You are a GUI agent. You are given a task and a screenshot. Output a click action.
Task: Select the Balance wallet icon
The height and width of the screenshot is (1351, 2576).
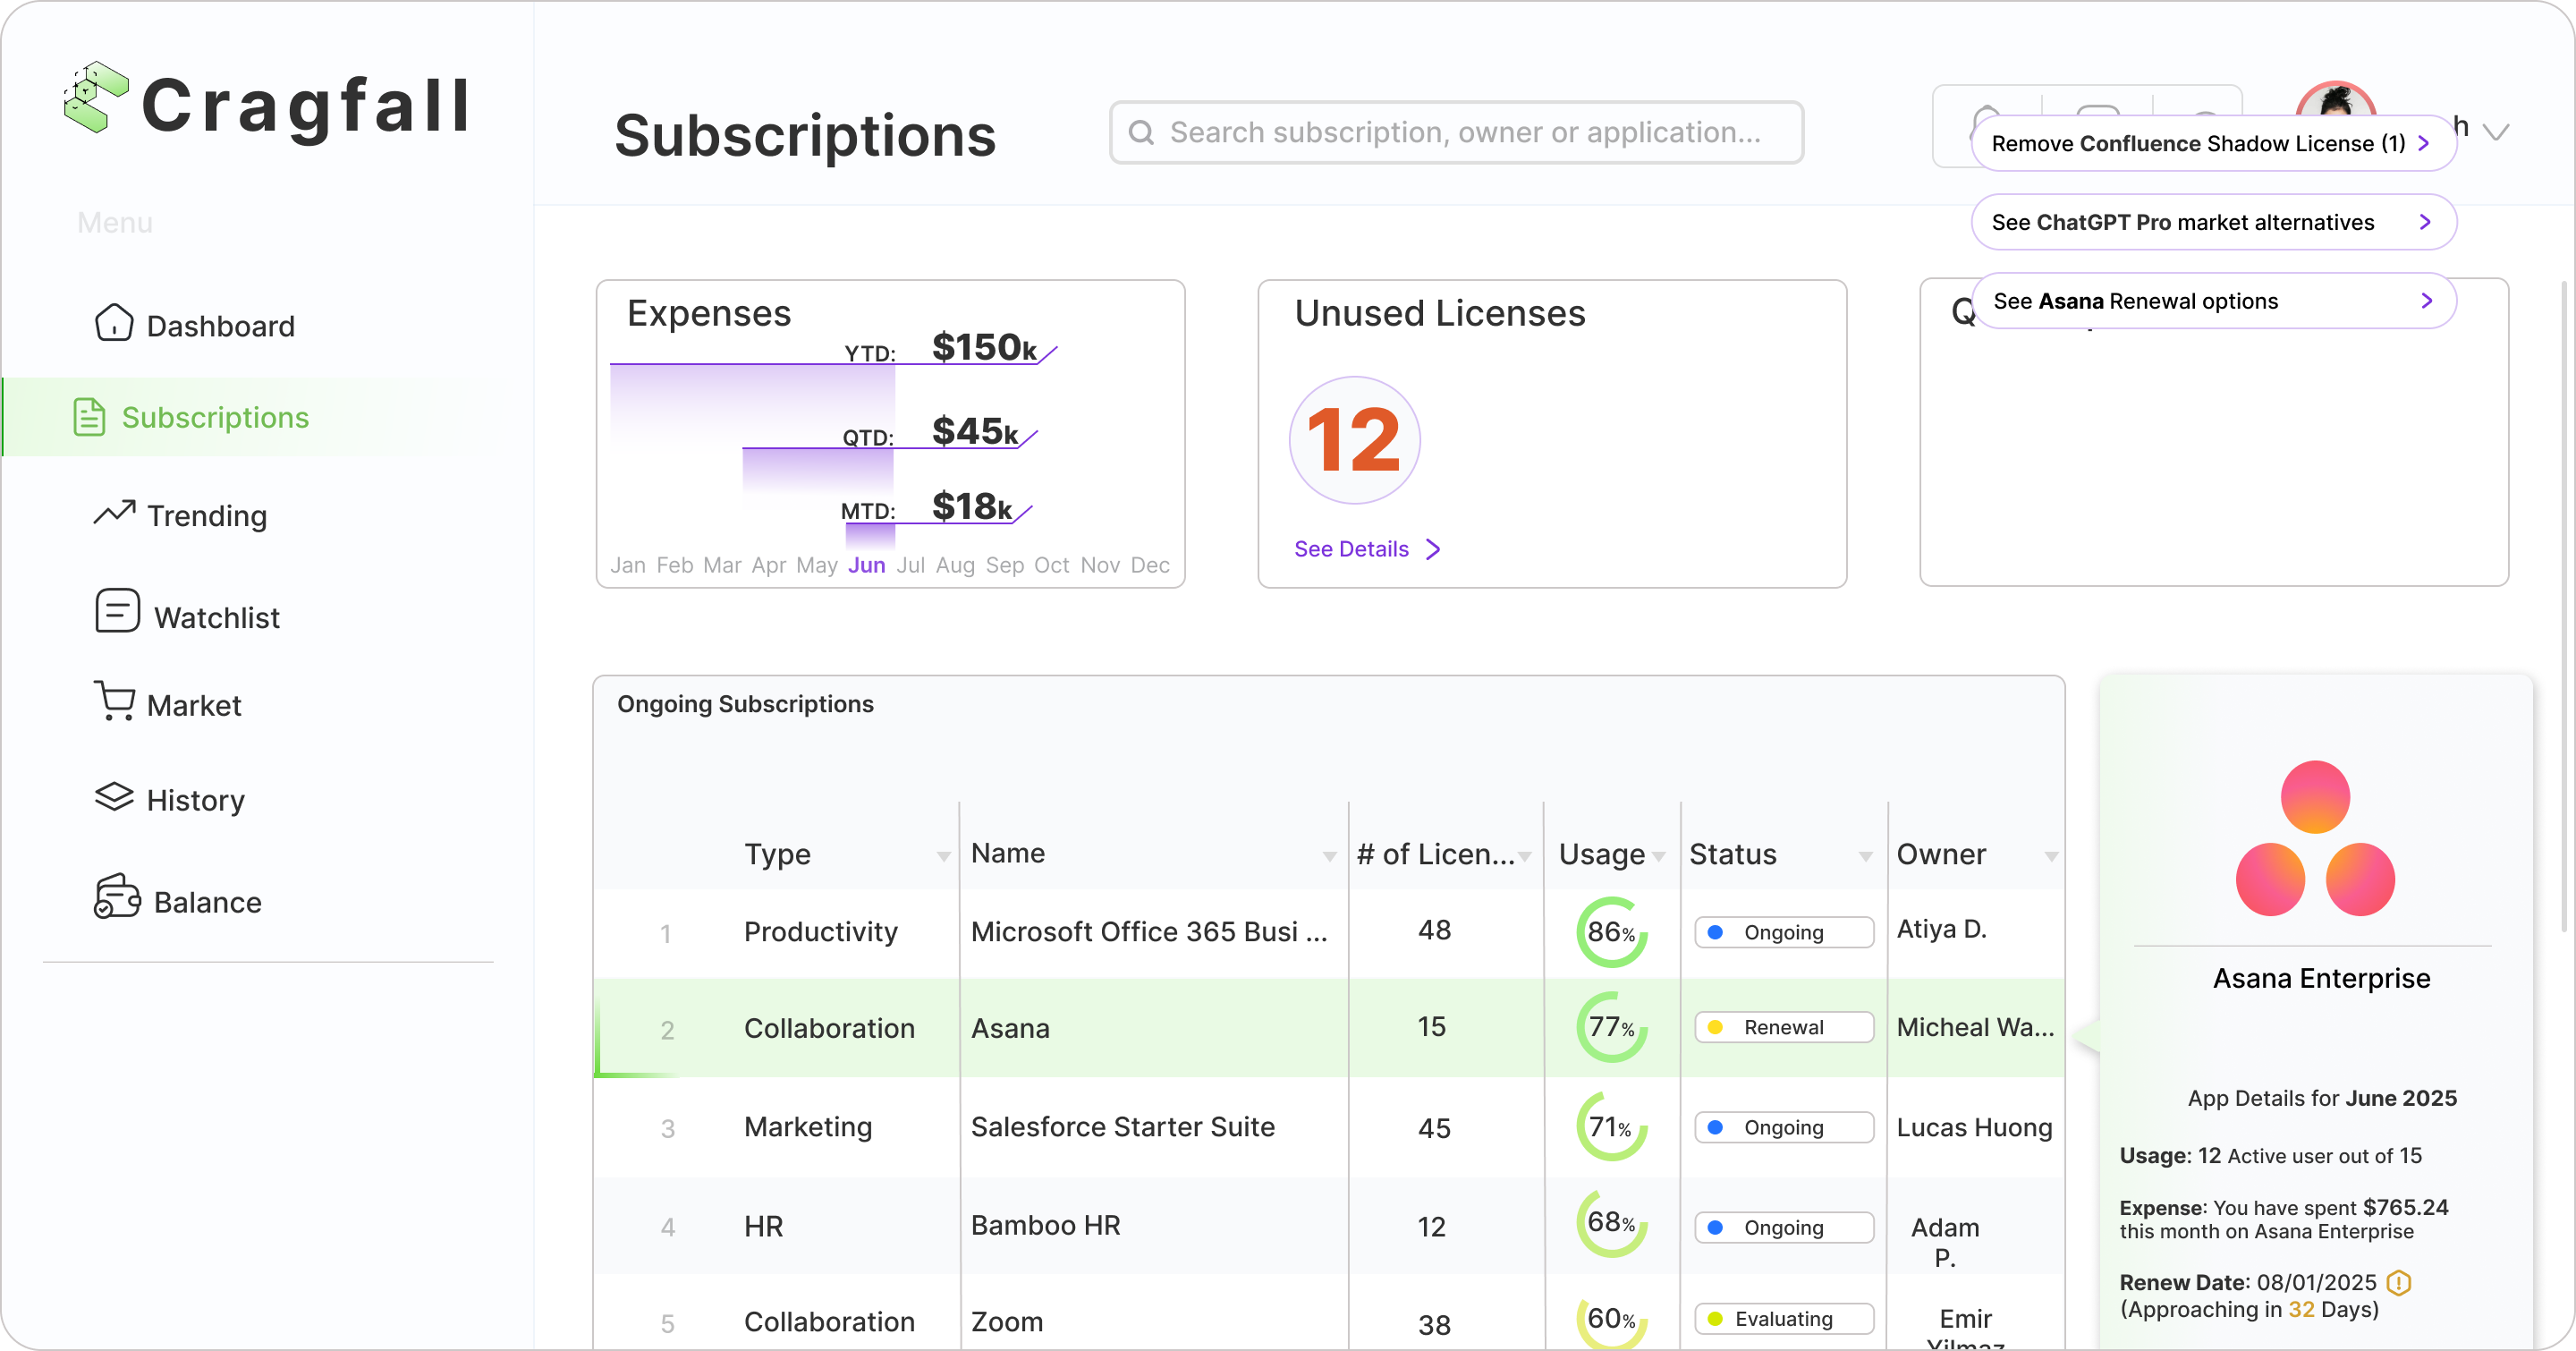tap(116, 898)
